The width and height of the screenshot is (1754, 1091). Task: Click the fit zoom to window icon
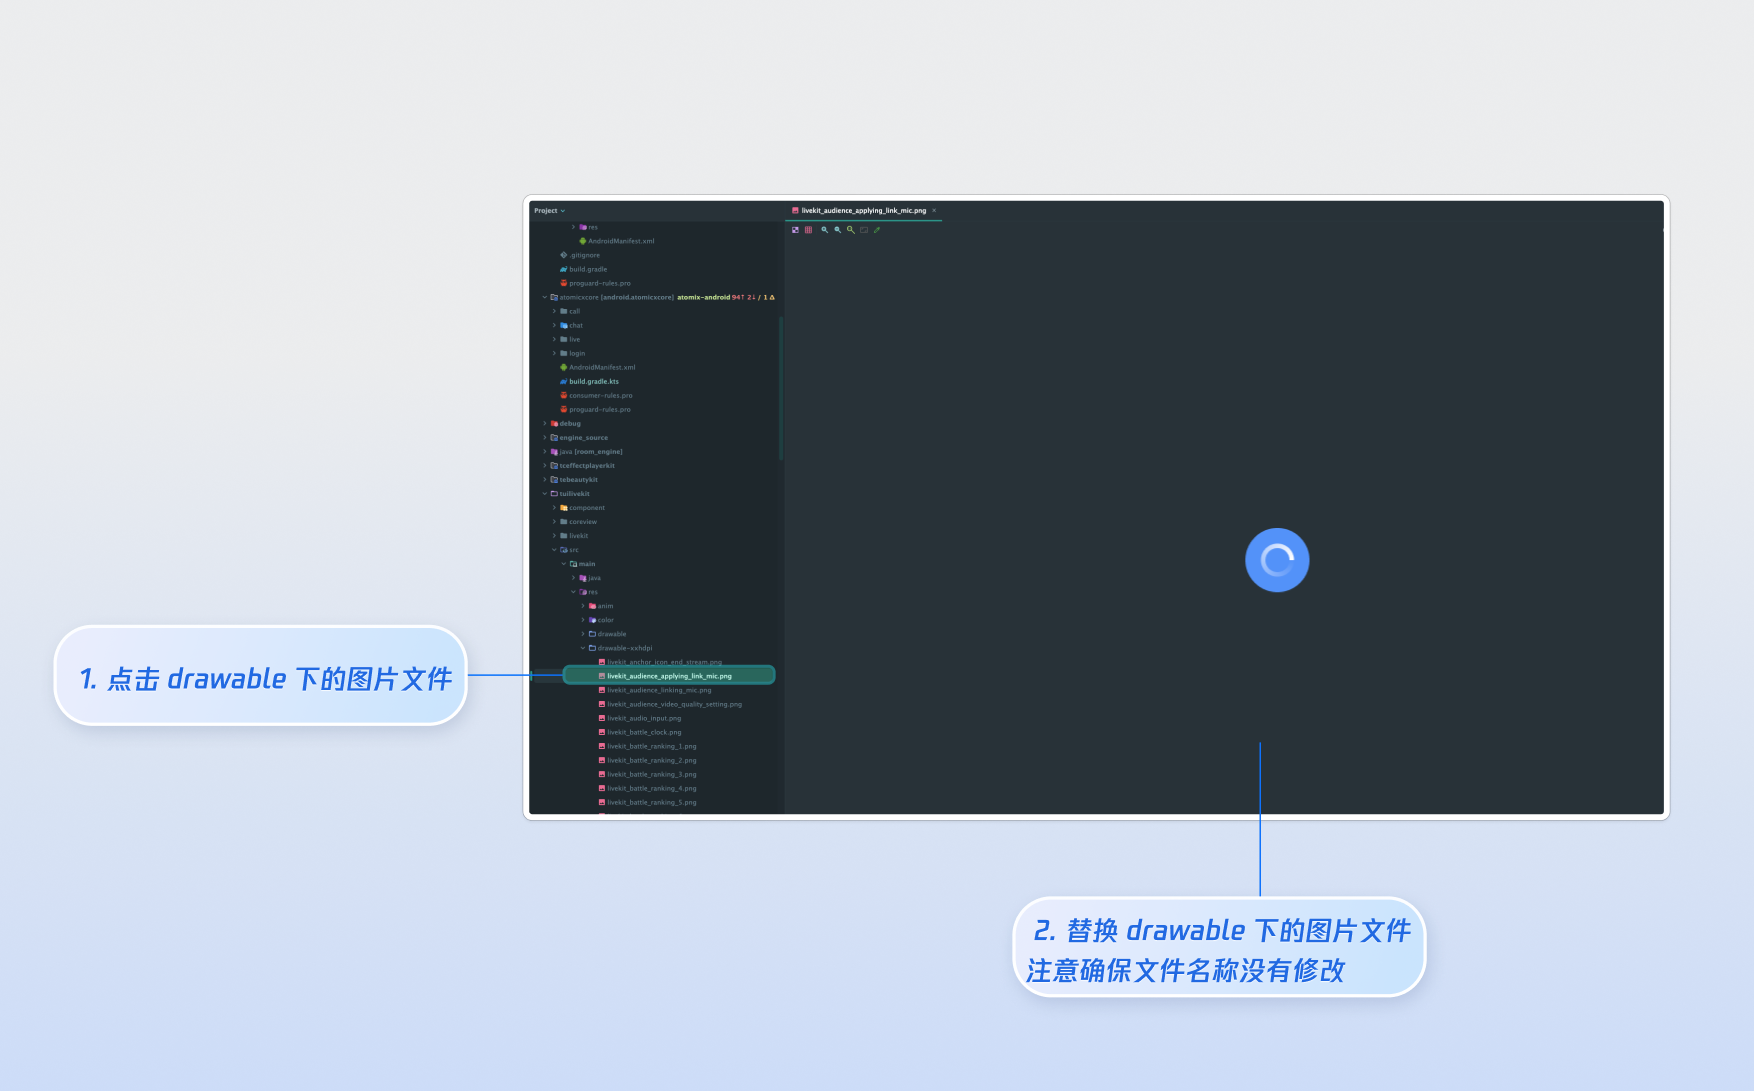click(864, 230)
